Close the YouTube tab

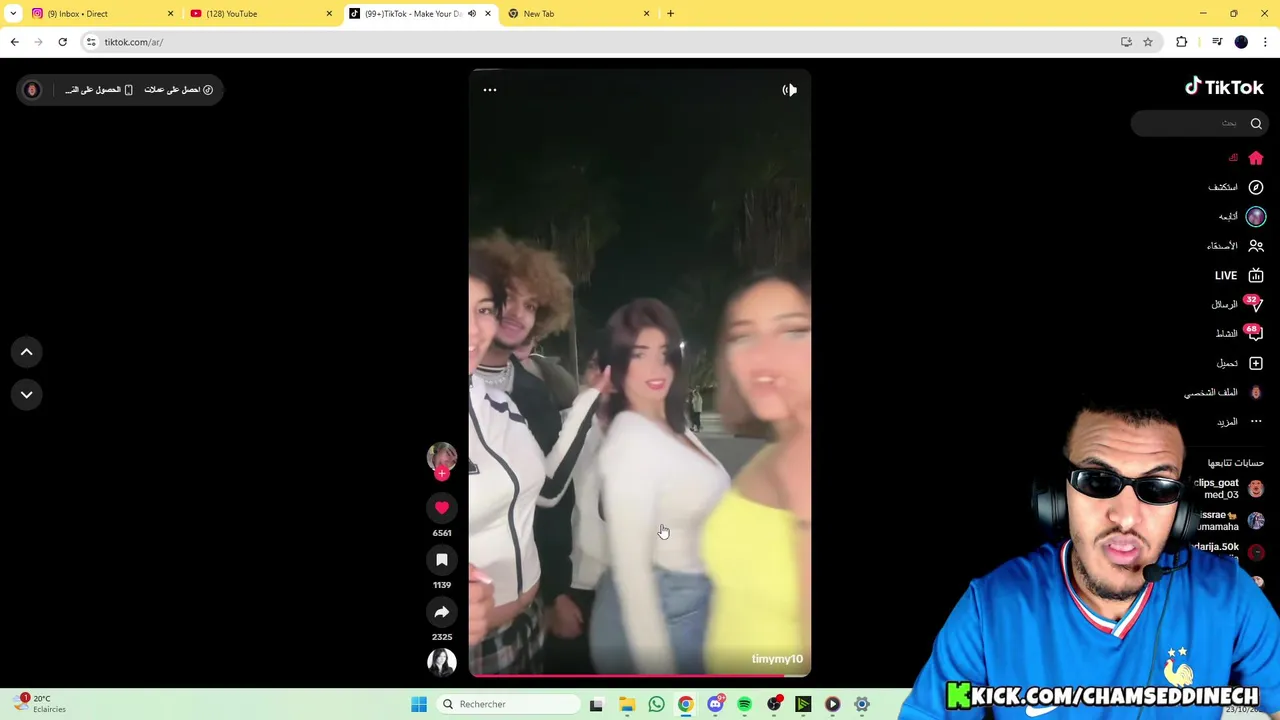(329, 13)
